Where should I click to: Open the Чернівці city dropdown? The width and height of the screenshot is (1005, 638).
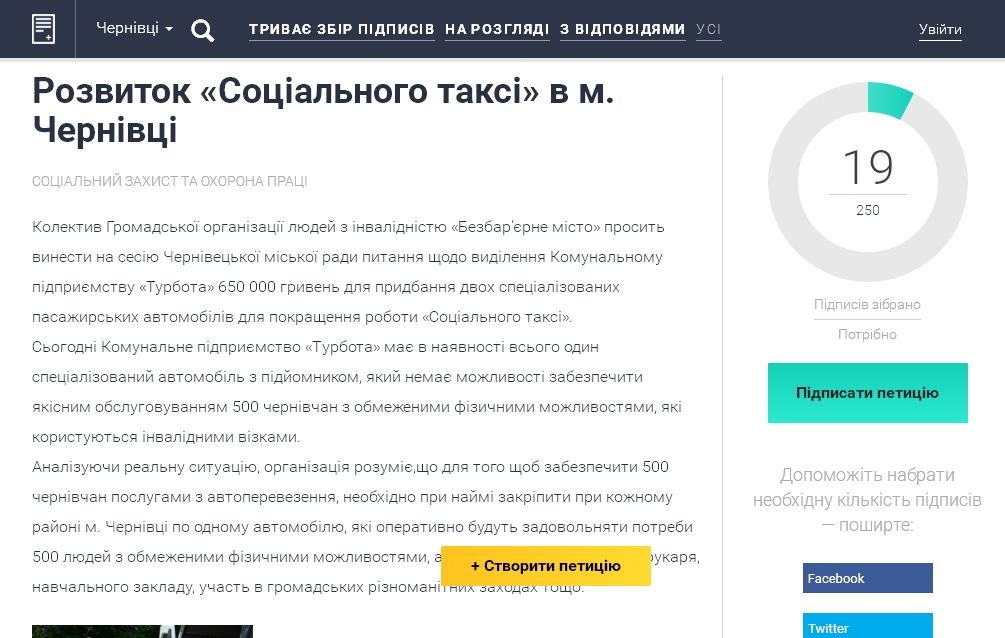click(129, 28)
